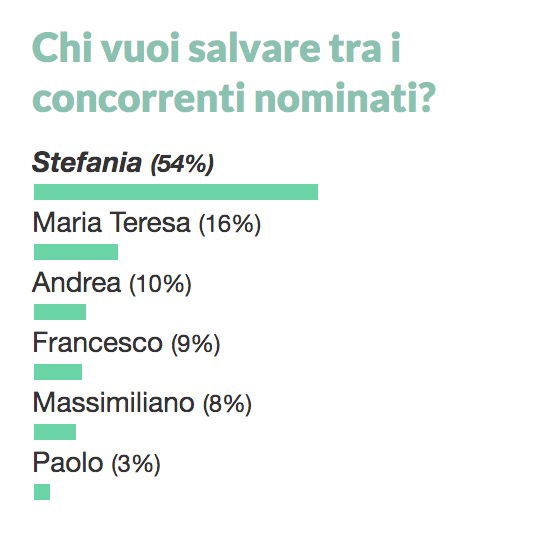Select the Stefania (54%) result label
The image size is (544, 558).
[123, 164]
